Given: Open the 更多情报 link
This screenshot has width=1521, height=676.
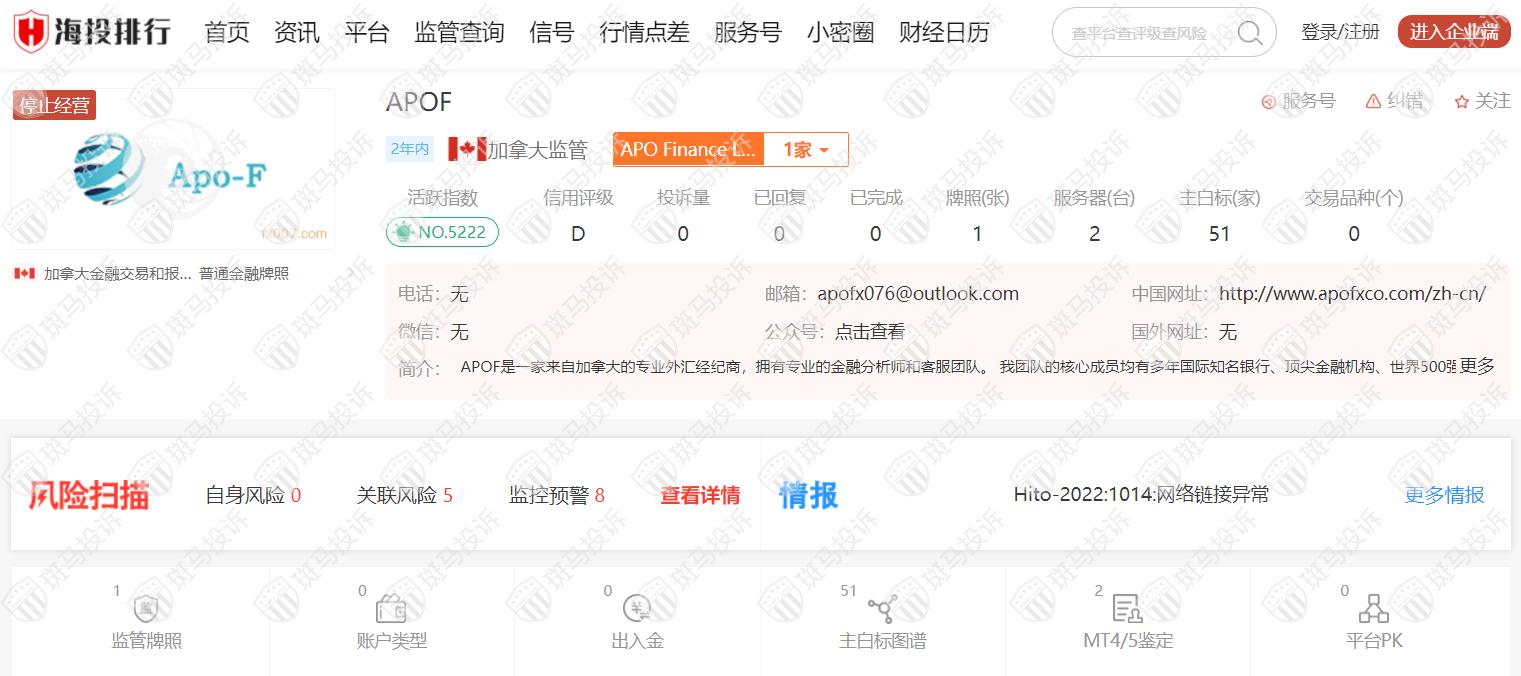Looking at the screenshot, I should point(1444,495).
